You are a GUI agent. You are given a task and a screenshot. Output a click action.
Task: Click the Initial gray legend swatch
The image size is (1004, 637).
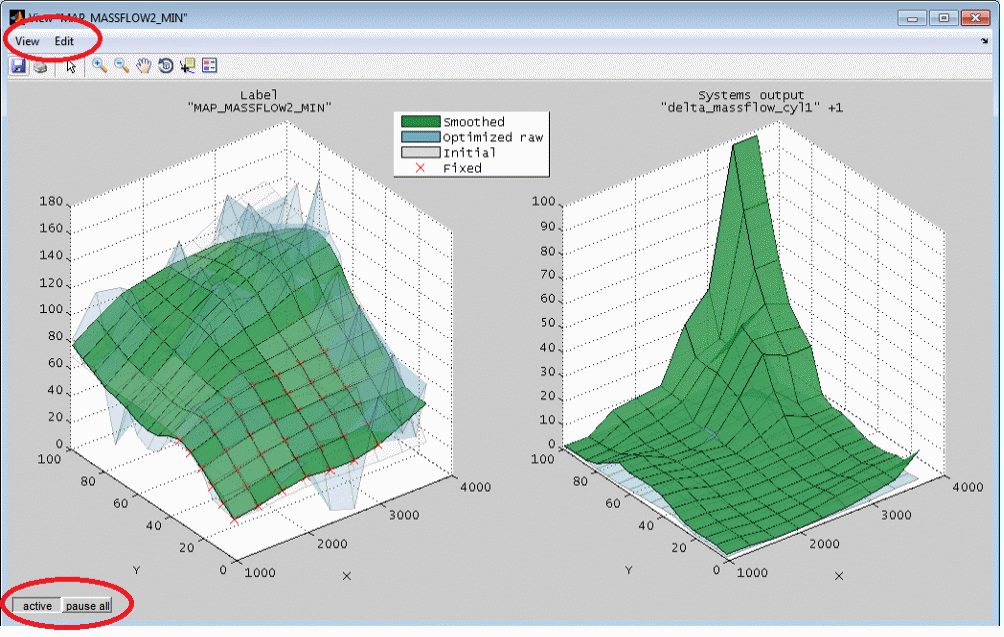pos(420,152)
